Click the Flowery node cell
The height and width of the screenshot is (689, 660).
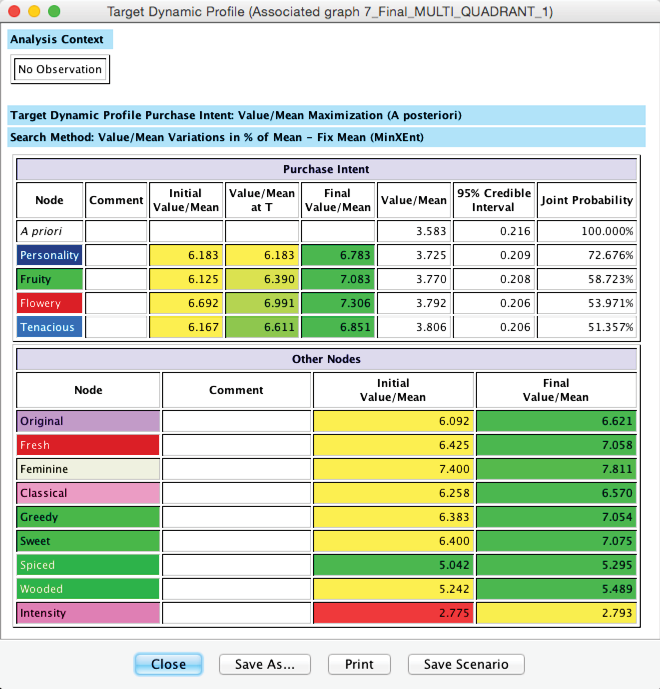point(49,303)
